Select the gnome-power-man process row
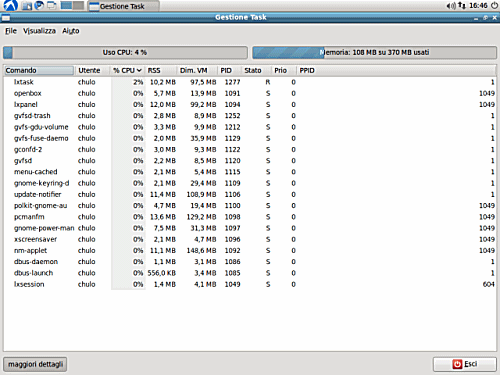Viewport: 500px width, 375px height. click(x=250, y=228)
